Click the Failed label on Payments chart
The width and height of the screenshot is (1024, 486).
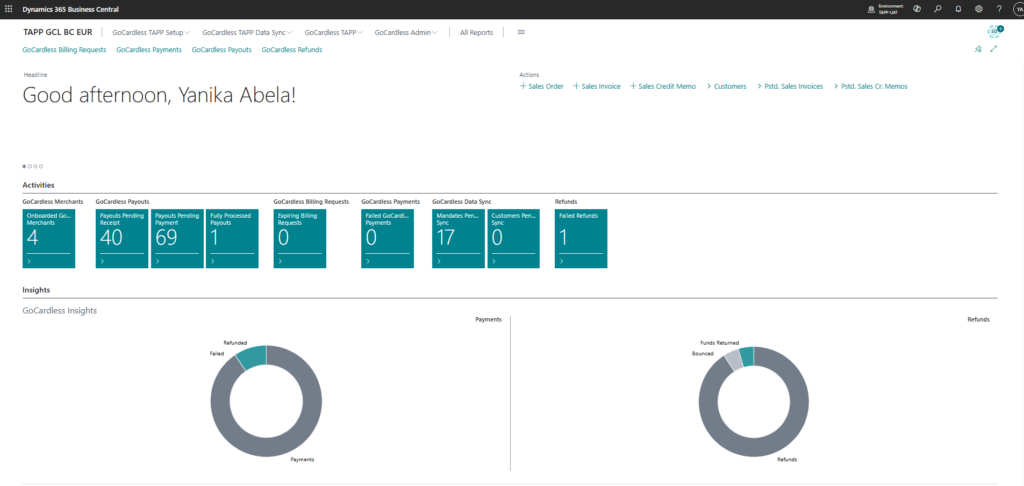(217, 353)
